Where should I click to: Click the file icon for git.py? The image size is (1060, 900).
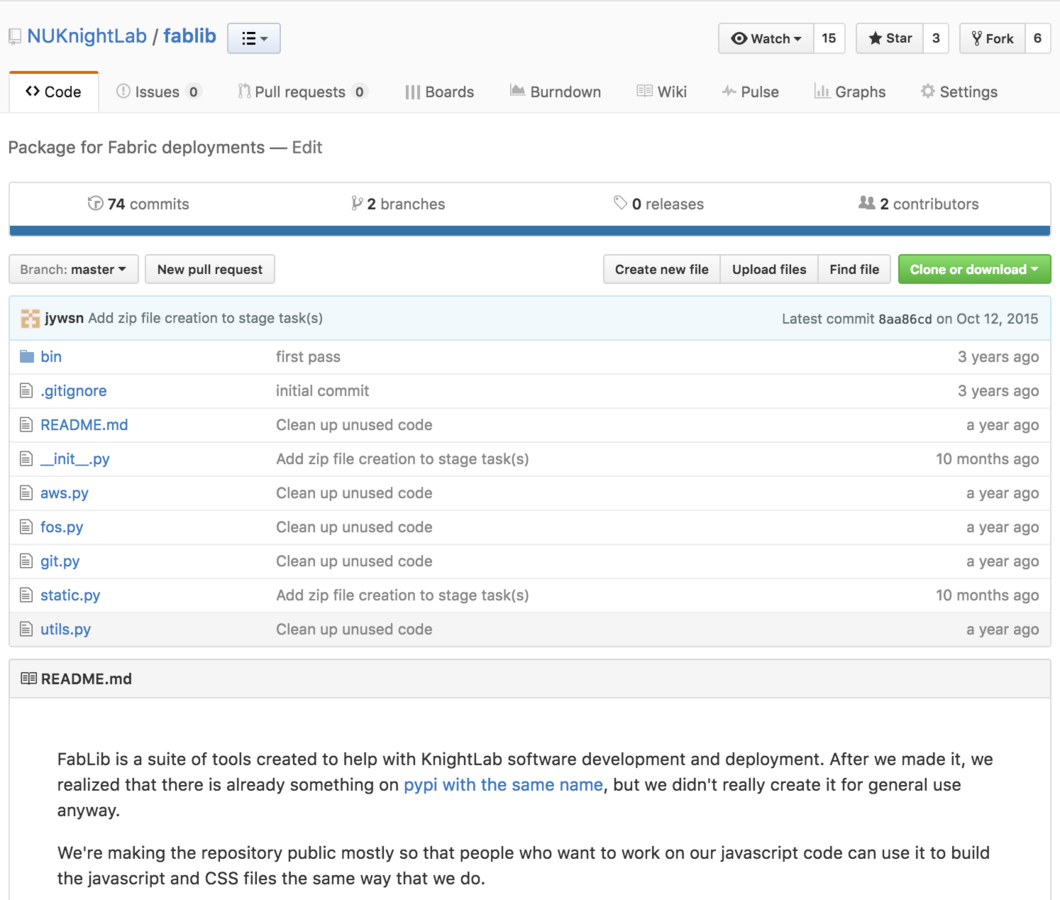(x=26, y=561)
